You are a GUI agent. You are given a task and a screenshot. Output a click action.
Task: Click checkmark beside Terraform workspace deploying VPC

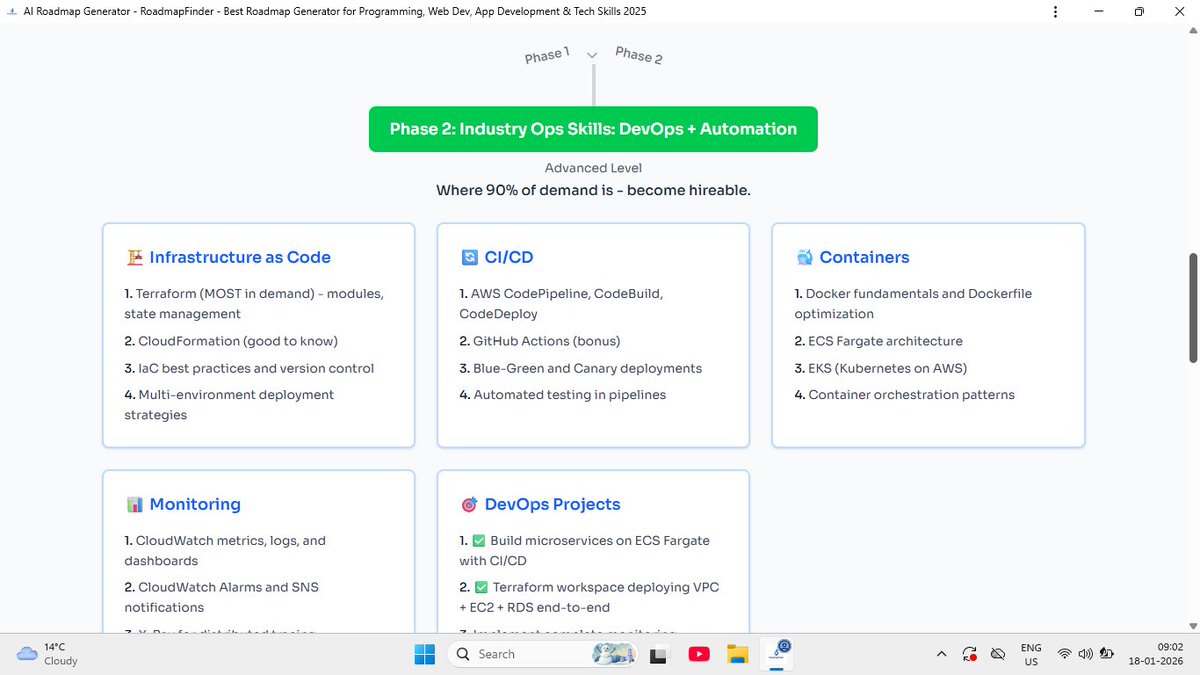tap(480, 587)
